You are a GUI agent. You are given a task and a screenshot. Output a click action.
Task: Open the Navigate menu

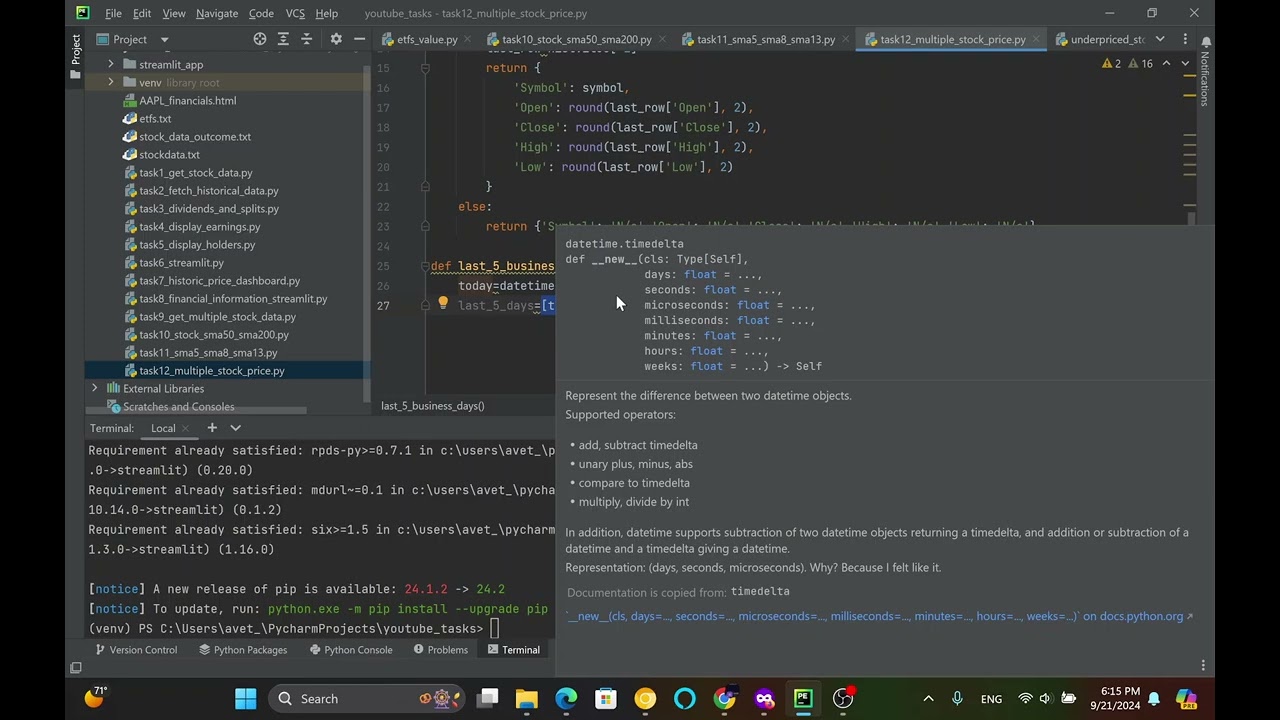(x=217, y=13)
